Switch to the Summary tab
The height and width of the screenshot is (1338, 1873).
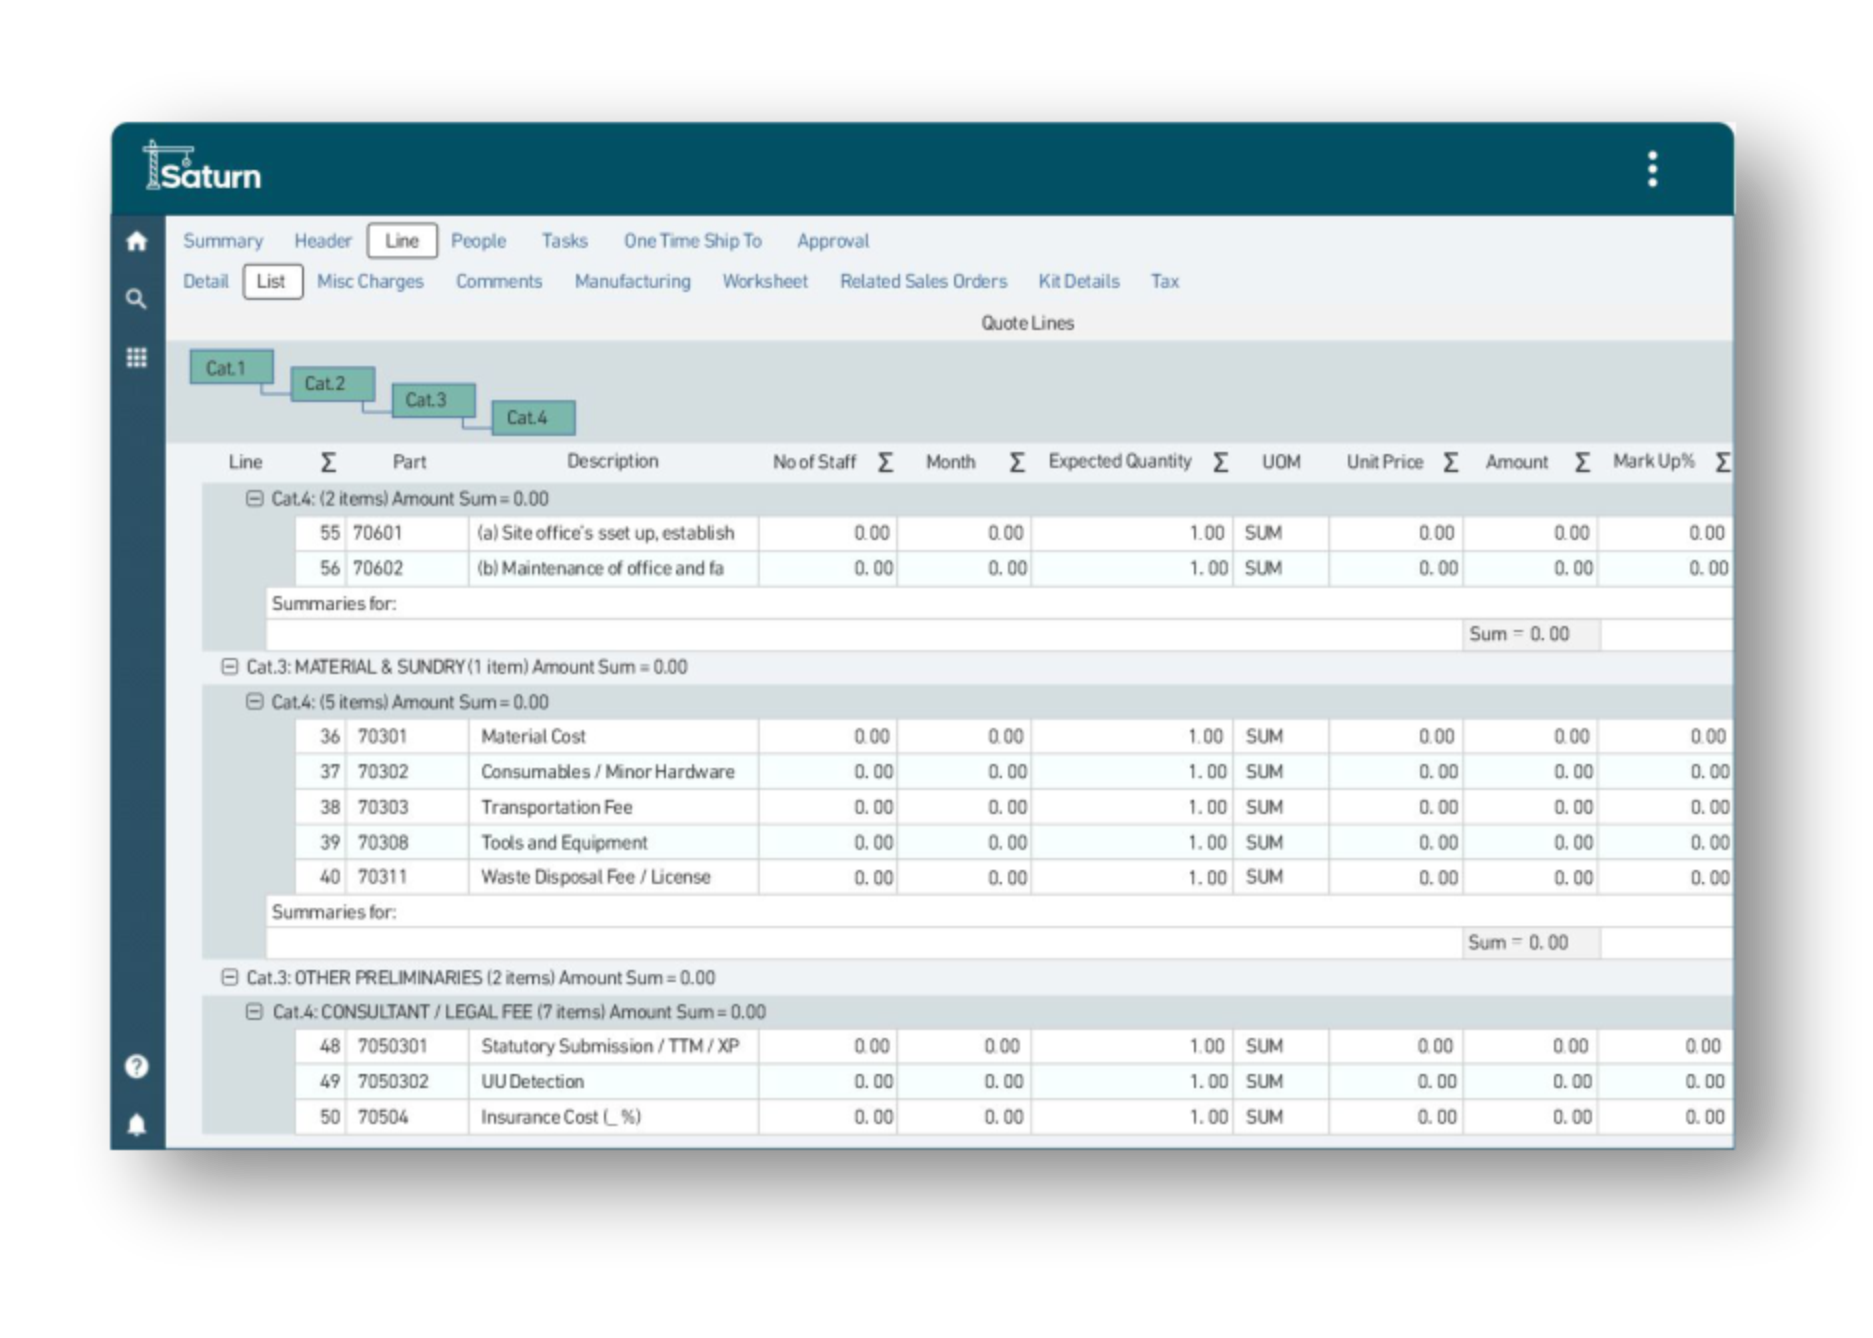point(223,241)
